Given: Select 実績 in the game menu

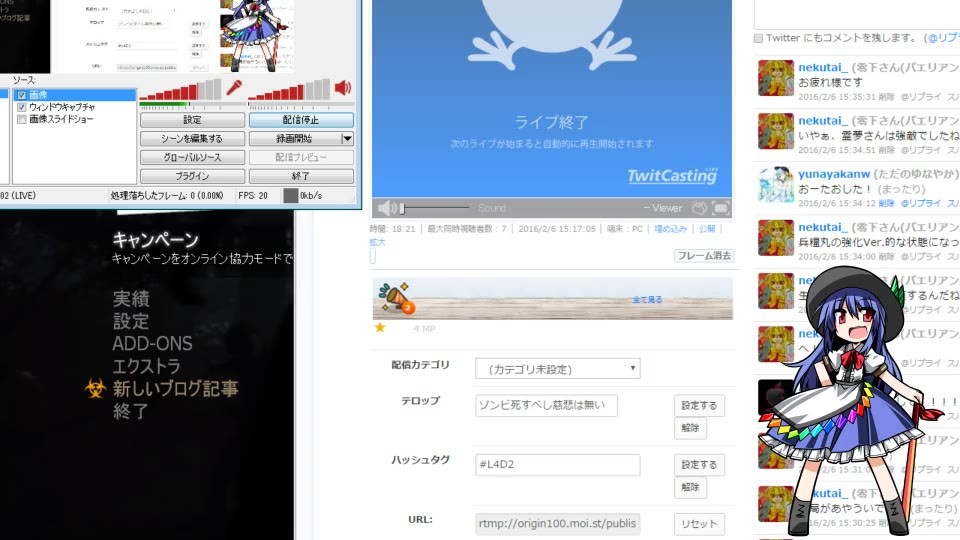Looking at the screenshot, I should click(x=131, y=299).
